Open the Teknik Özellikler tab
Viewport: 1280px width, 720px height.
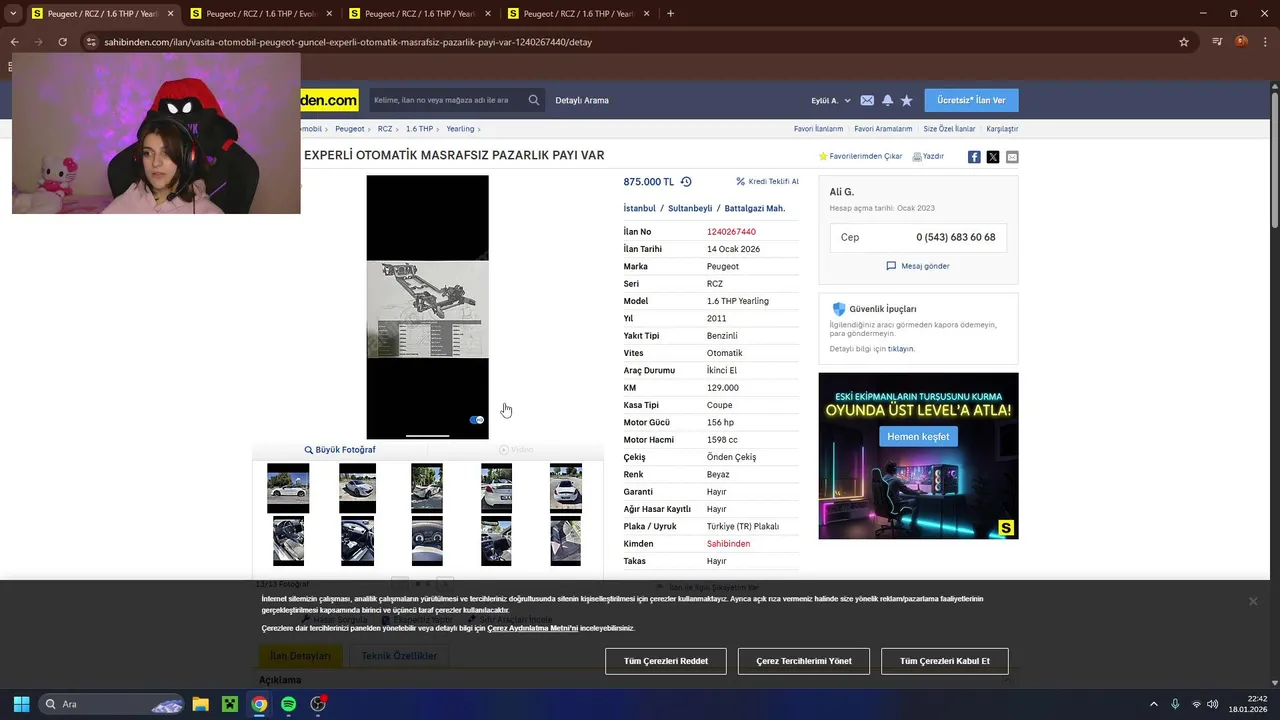[x=399, y=656]
